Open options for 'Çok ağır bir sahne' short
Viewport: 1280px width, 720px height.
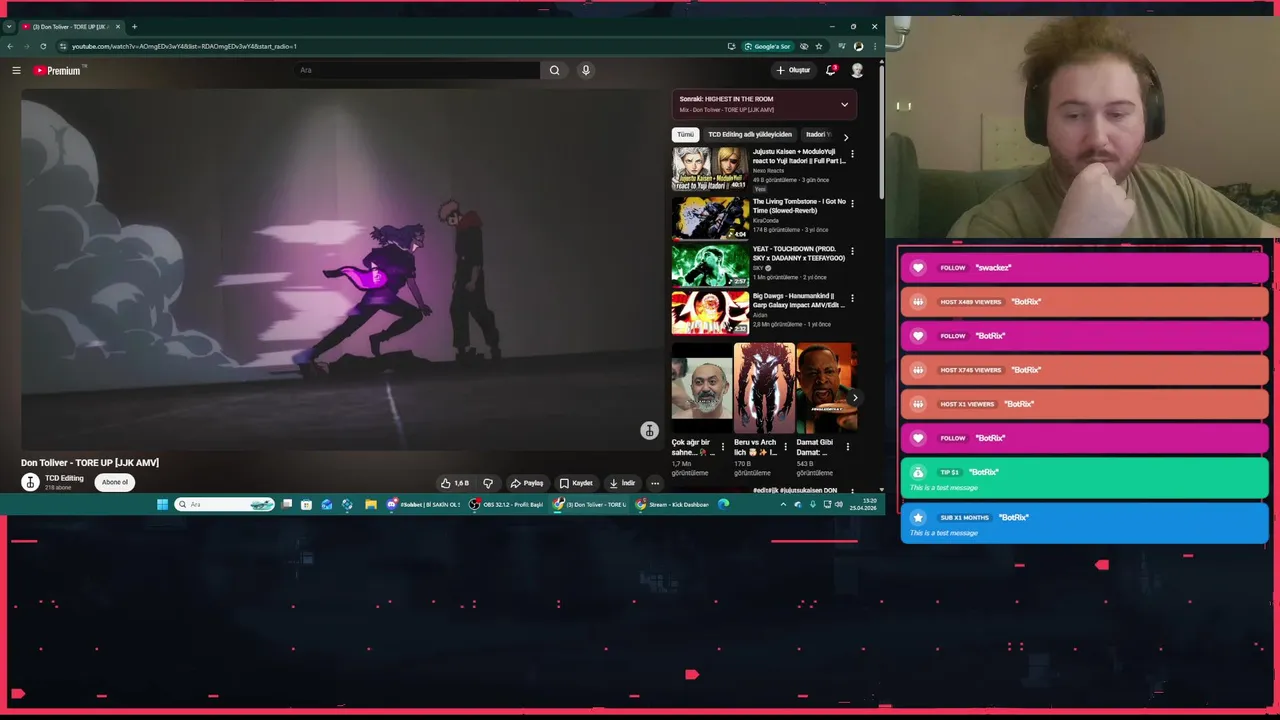click(723, 447)
